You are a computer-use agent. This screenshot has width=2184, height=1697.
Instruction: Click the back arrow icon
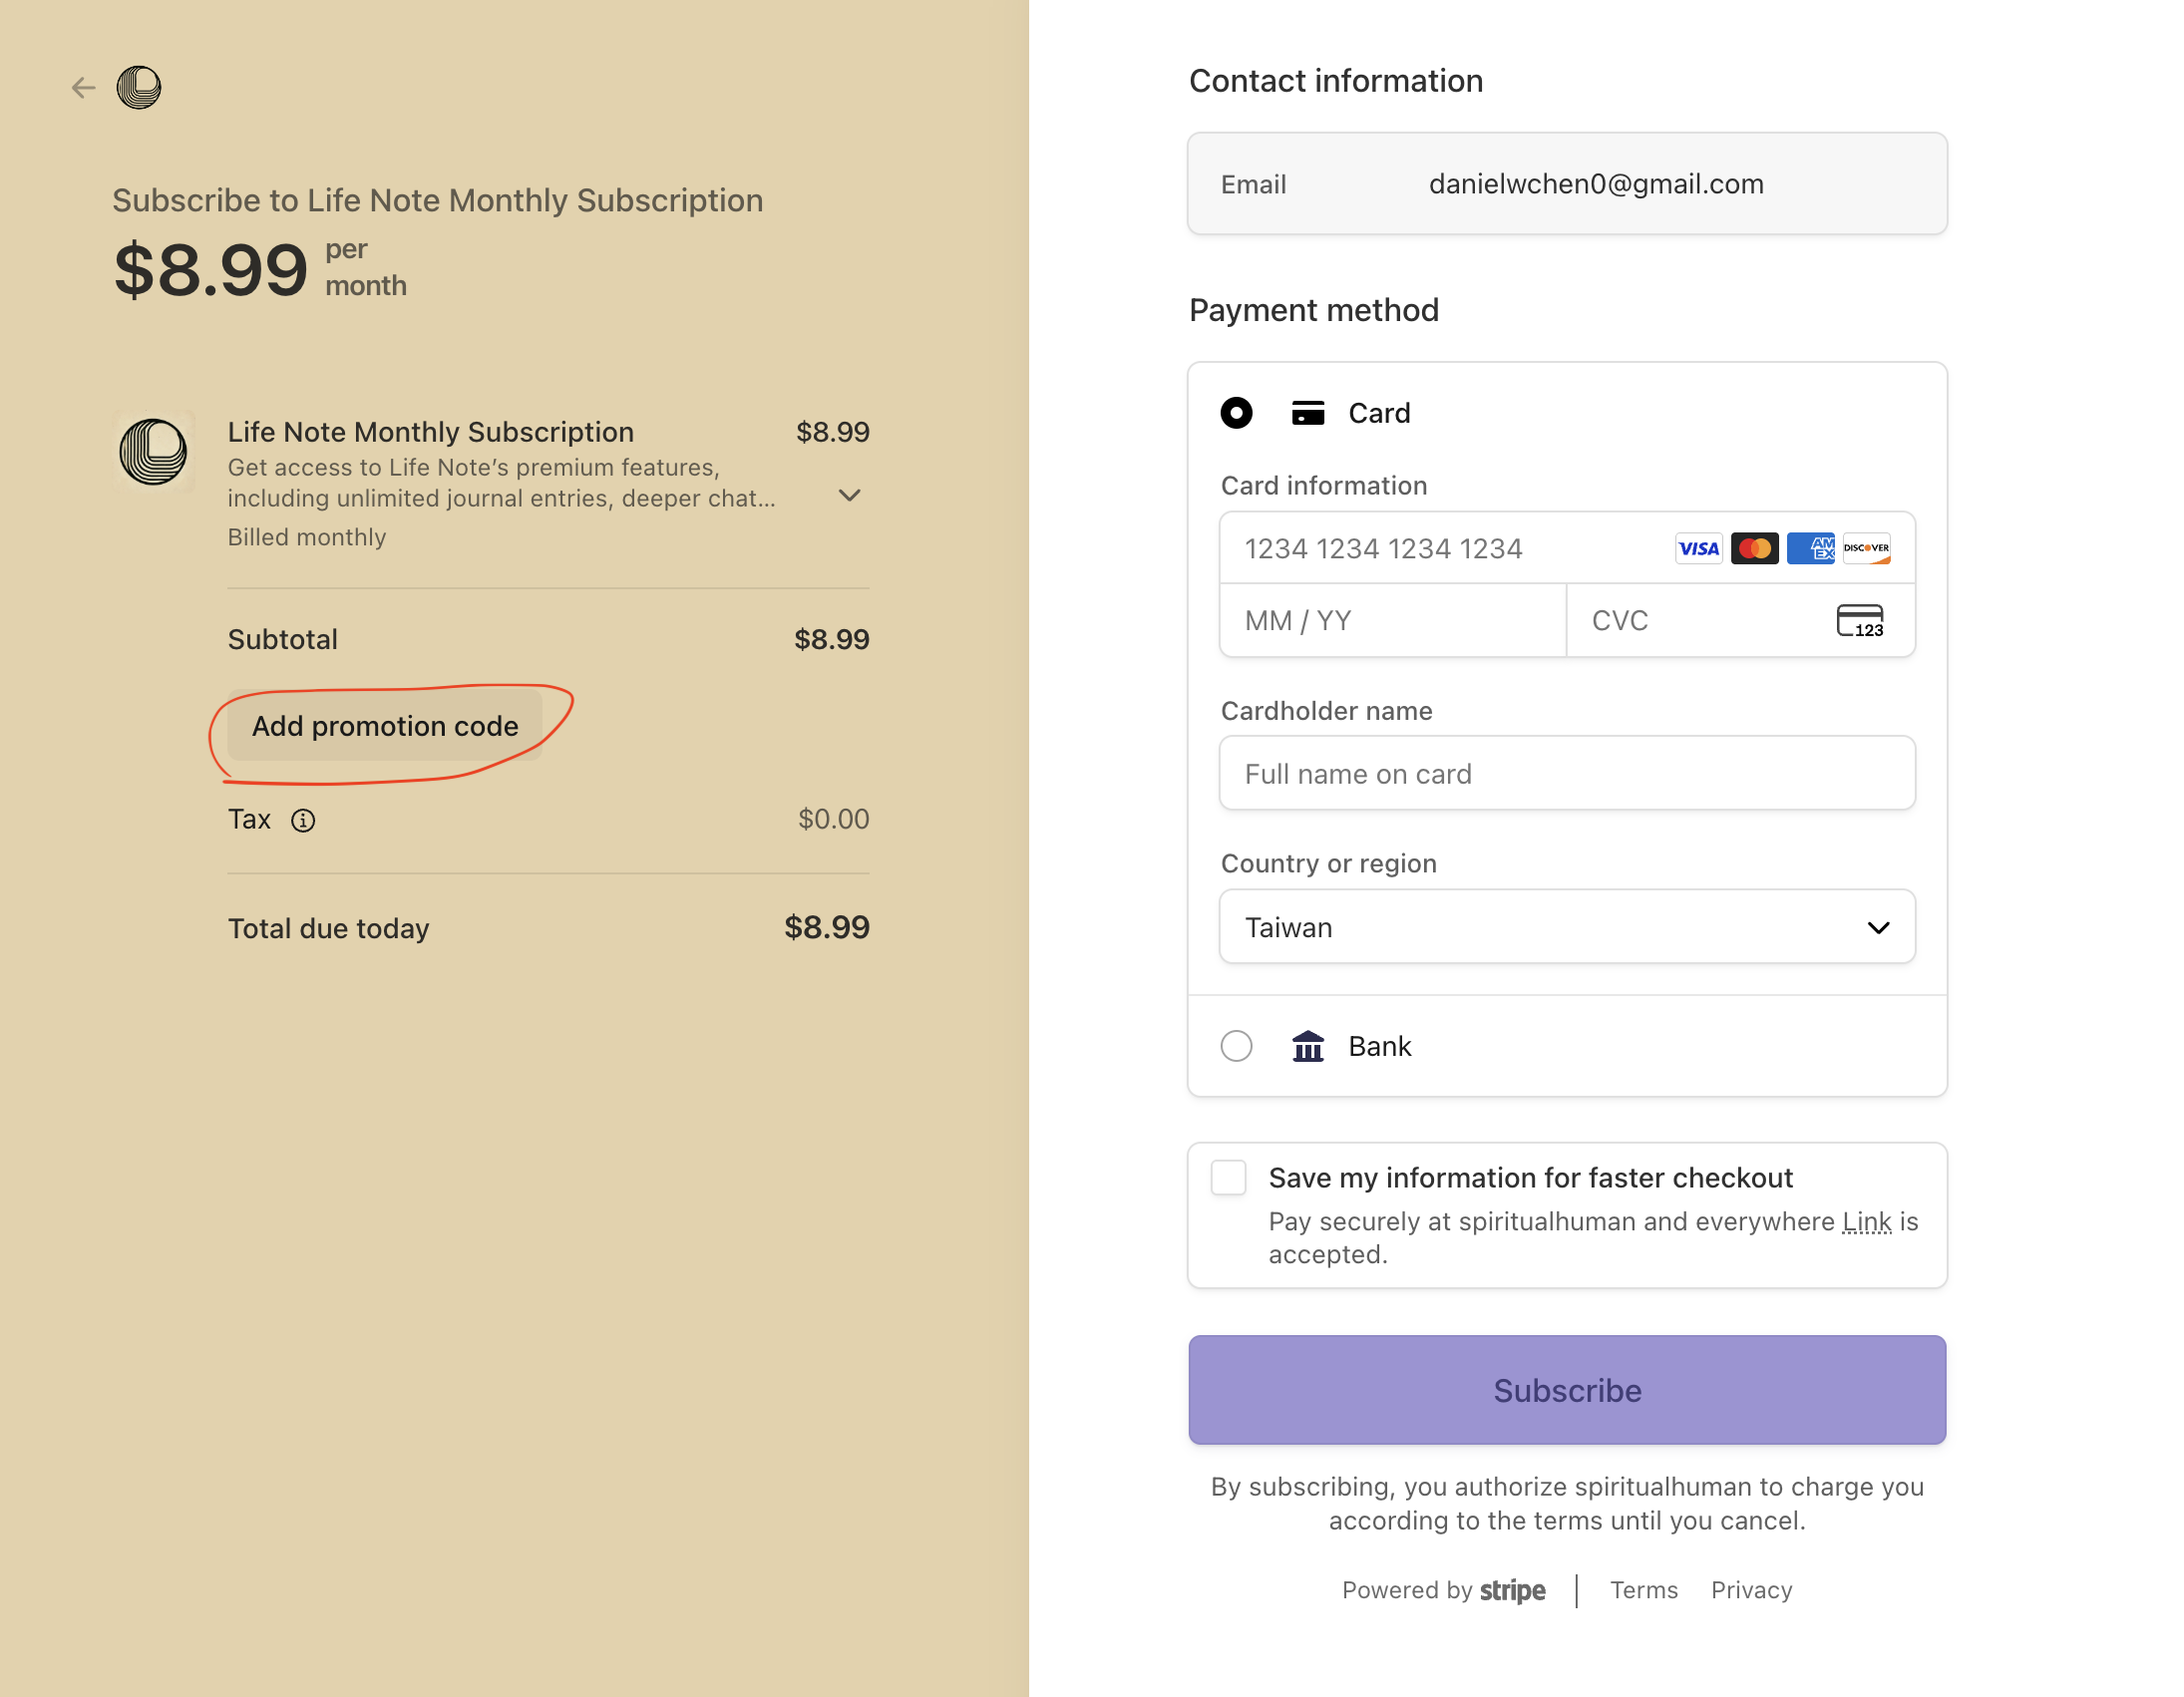83,88
